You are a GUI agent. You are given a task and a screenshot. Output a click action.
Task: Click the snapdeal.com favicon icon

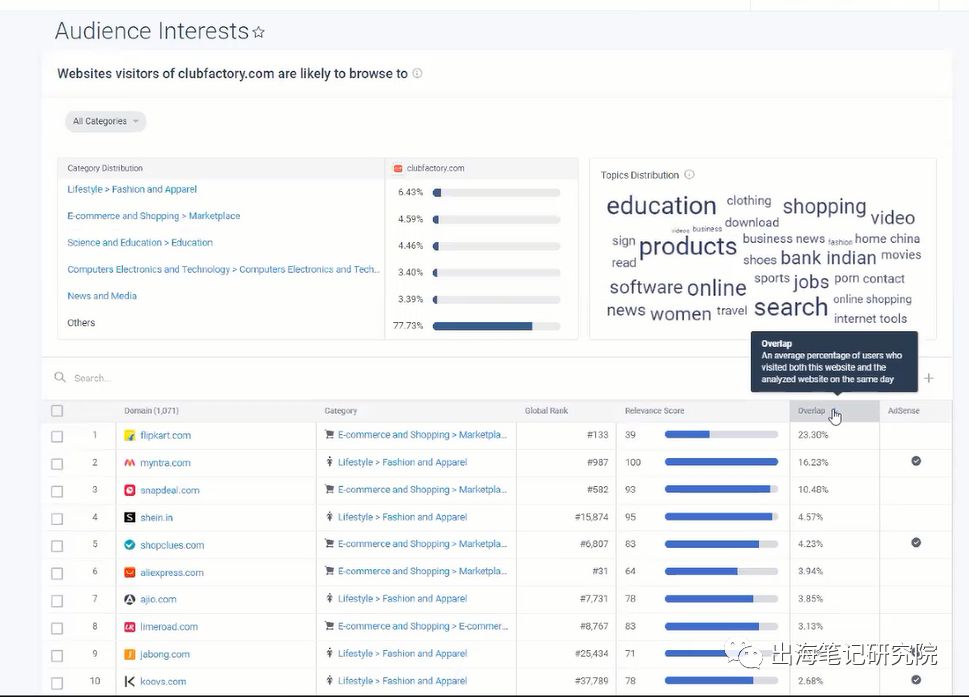point(129,490)
